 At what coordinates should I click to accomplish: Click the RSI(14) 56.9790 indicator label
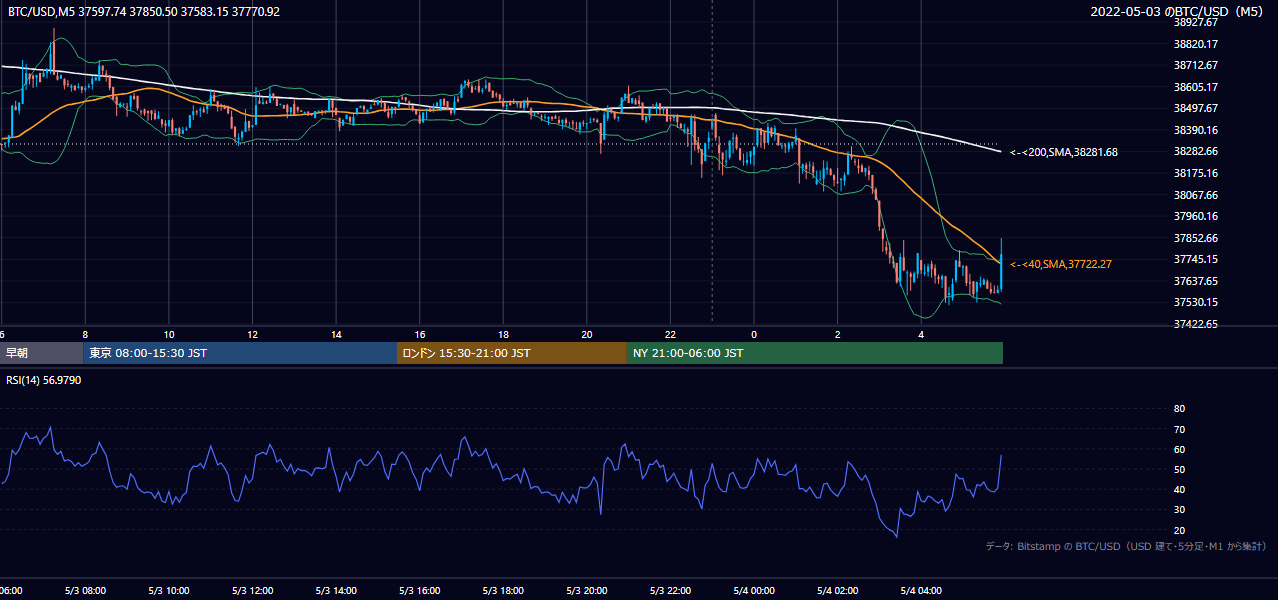tap(44, 380)
